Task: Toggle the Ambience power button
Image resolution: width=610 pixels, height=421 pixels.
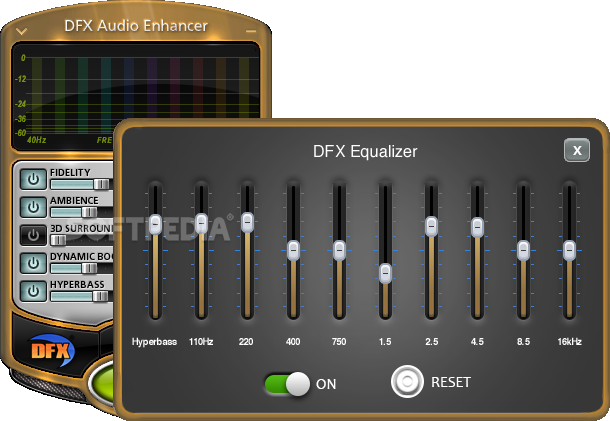Action: coord(33,207)
